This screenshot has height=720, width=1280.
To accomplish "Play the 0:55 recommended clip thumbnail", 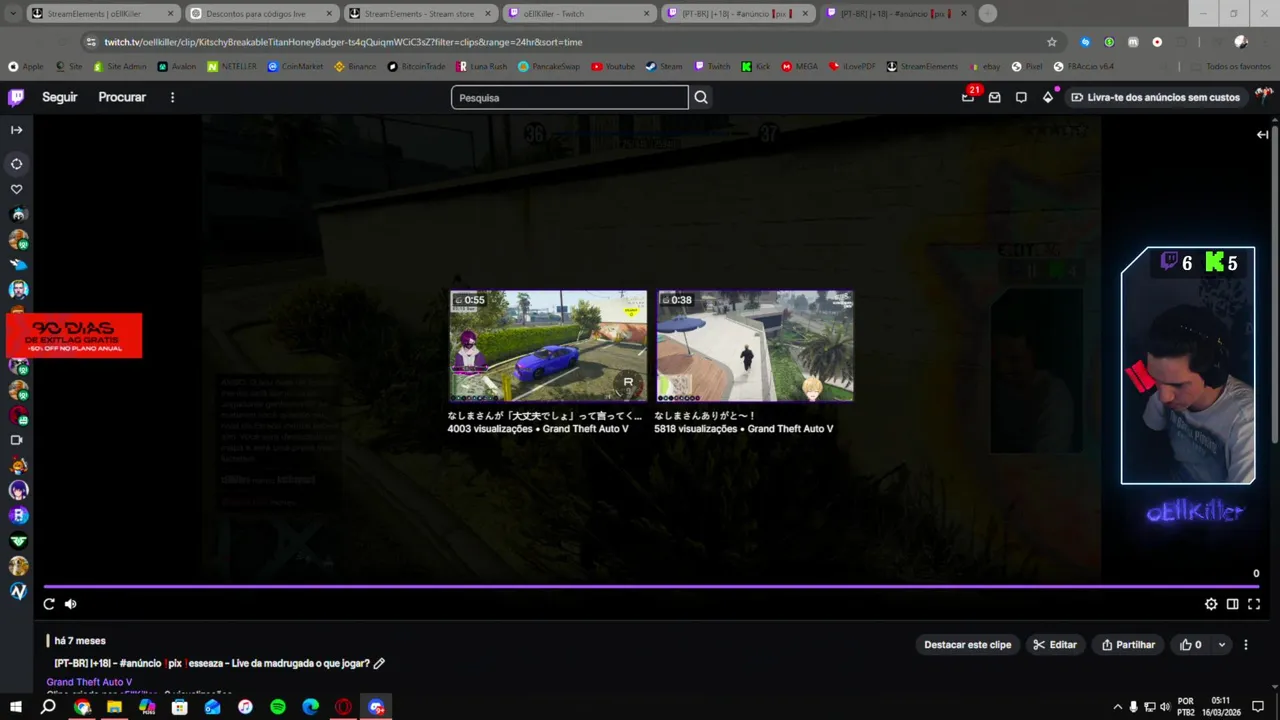I will tap(548, 346).
